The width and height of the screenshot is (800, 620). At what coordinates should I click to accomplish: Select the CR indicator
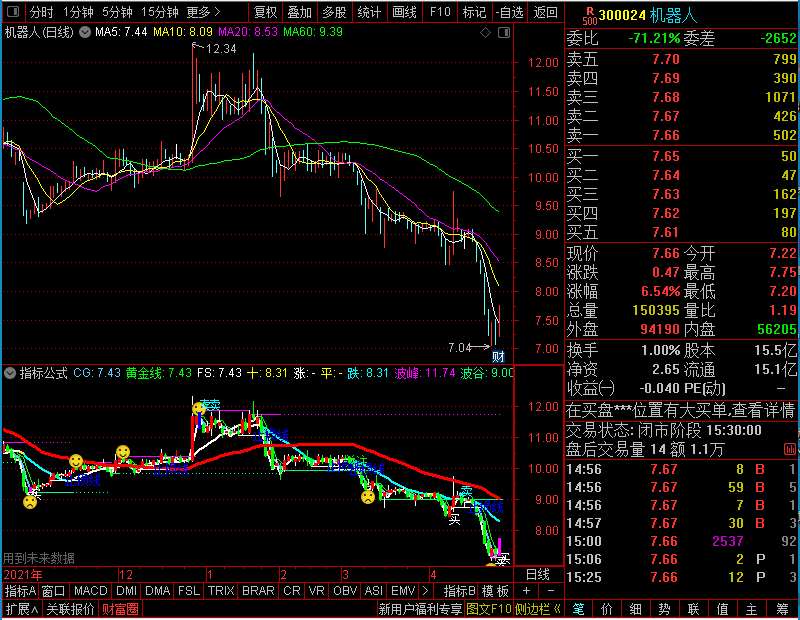pyautogui.click(x=291, y=591)
